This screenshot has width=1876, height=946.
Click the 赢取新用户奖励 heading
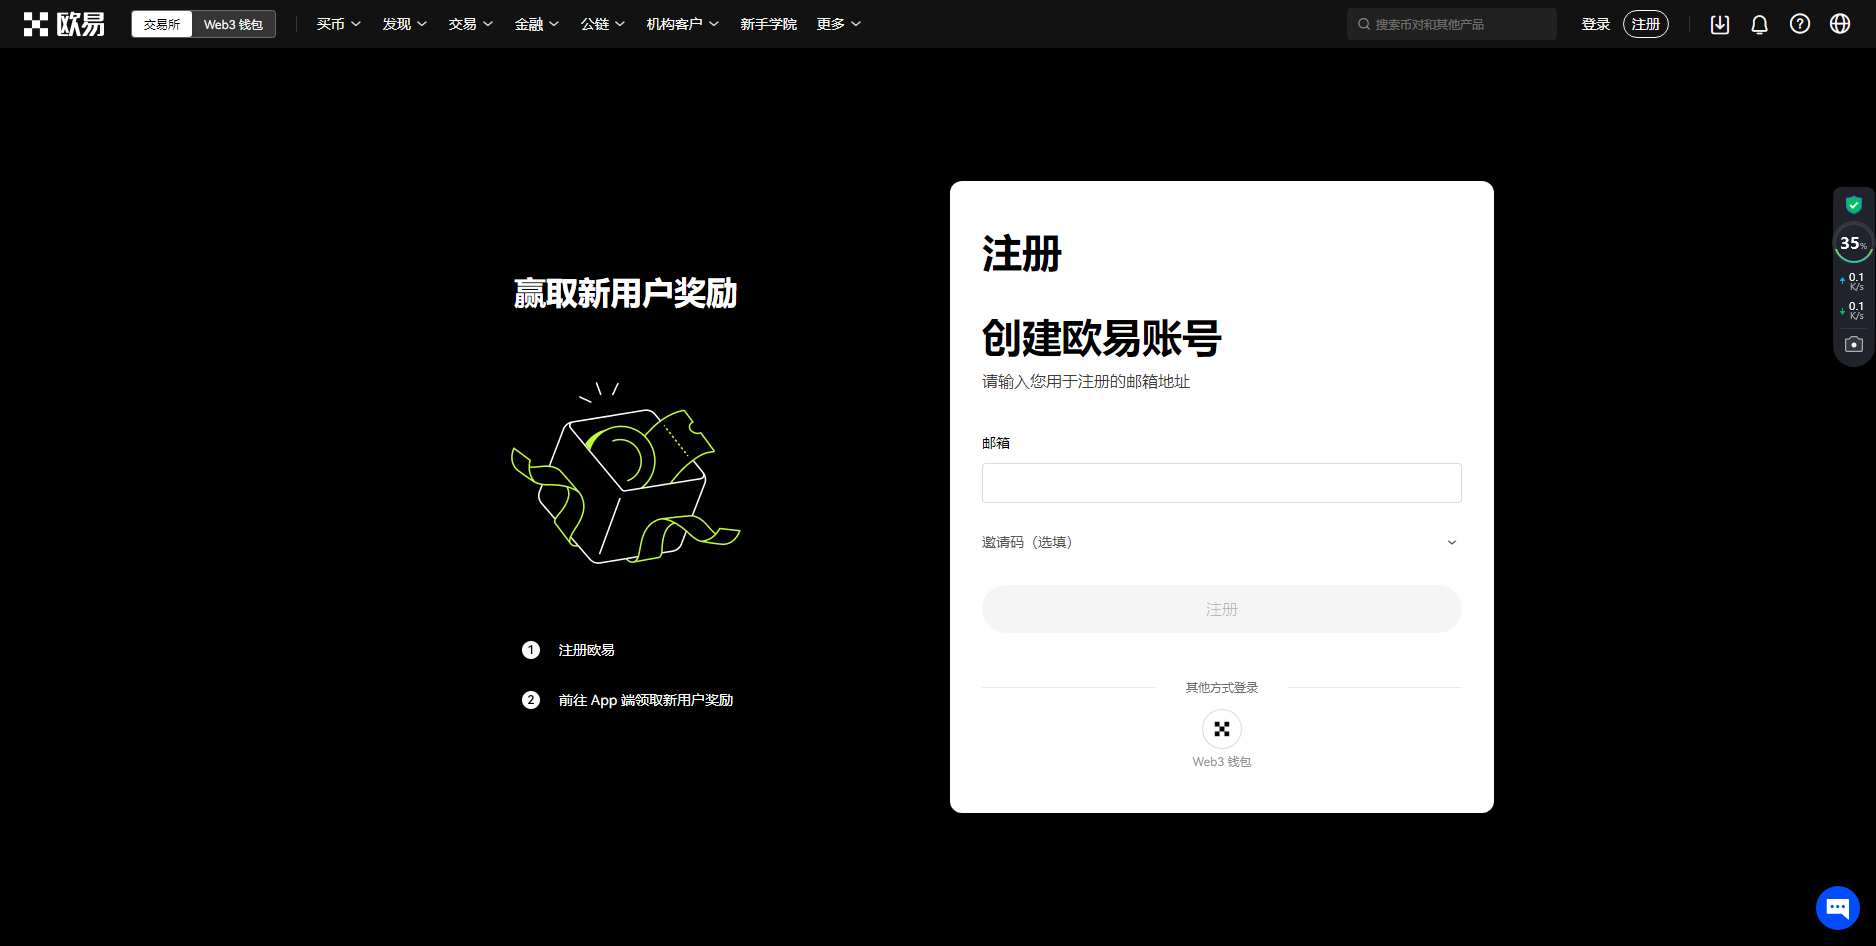[626, 293]
